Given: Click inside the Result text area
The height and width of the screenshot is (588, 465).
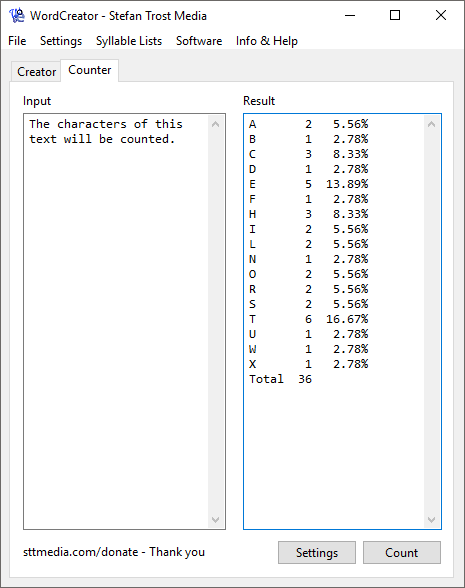Looking at the screenshot, I should click(334, 321).
